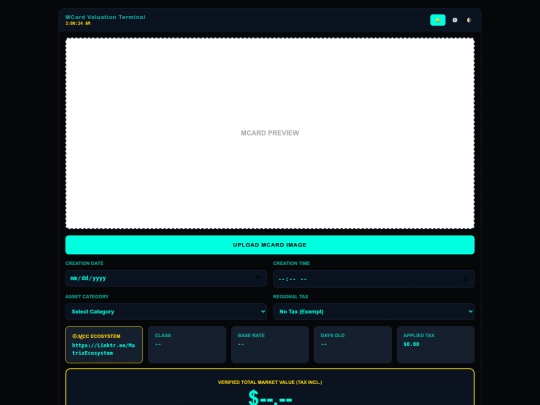Click the Base Rate stat card

270,345
